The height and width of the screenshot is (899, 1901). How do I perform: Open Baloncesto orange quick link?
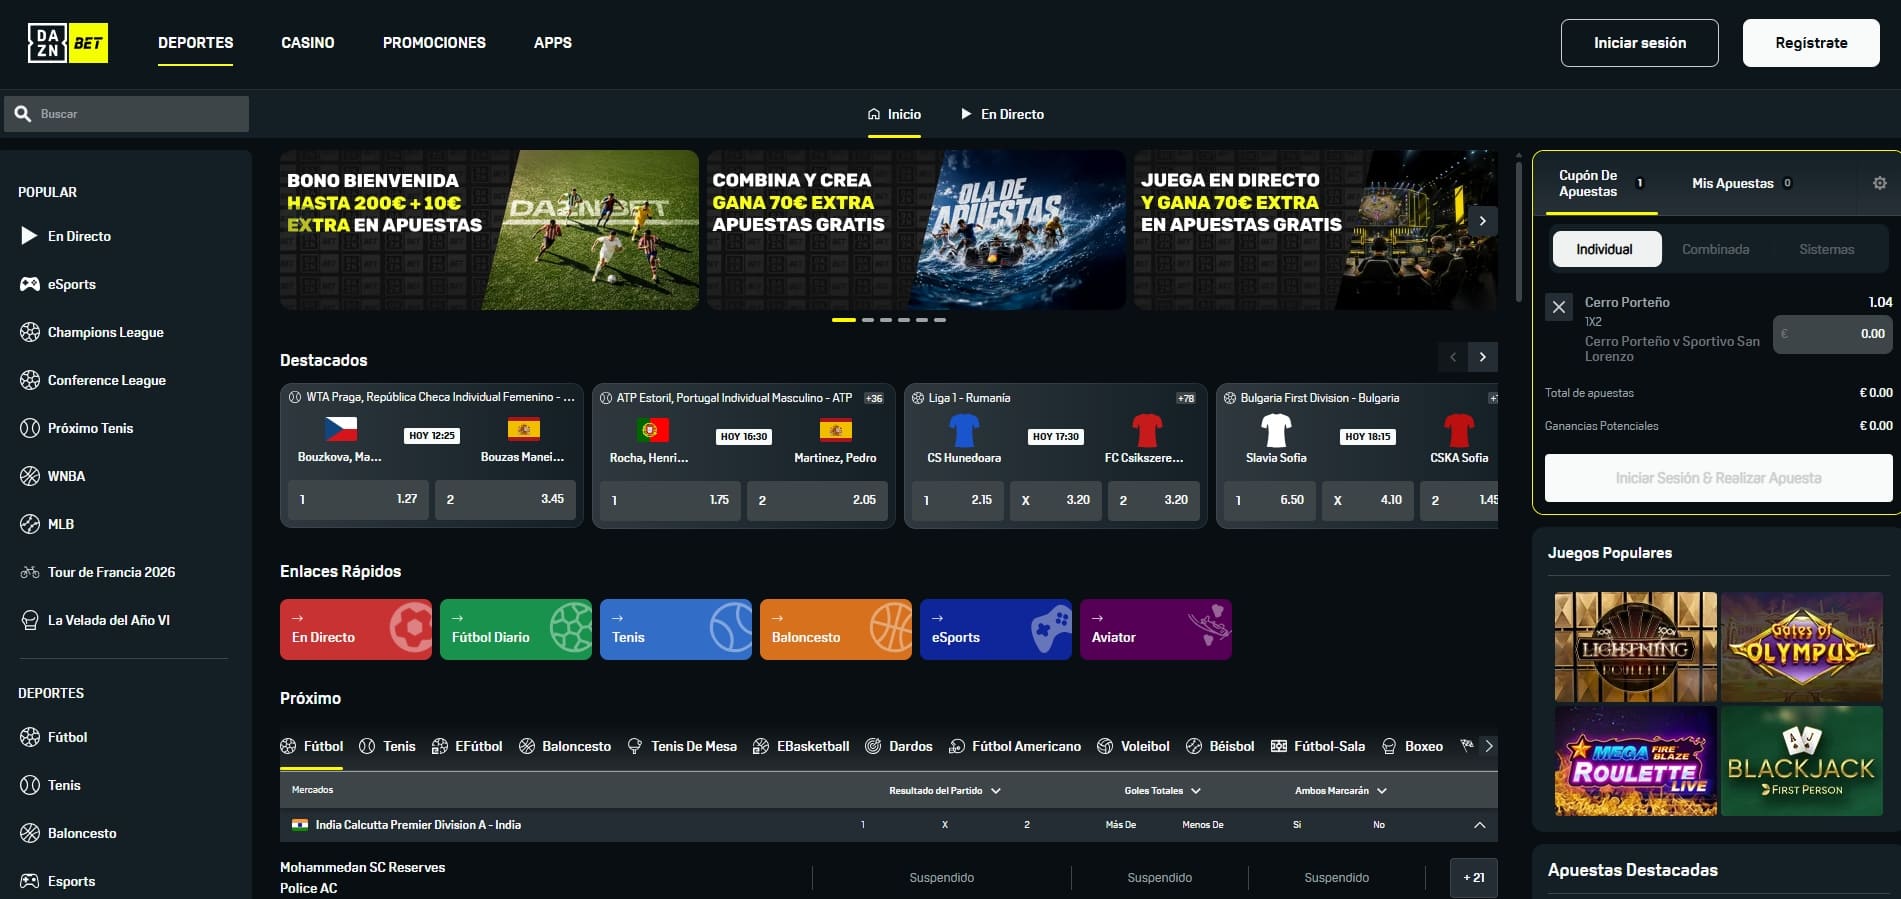836,629
